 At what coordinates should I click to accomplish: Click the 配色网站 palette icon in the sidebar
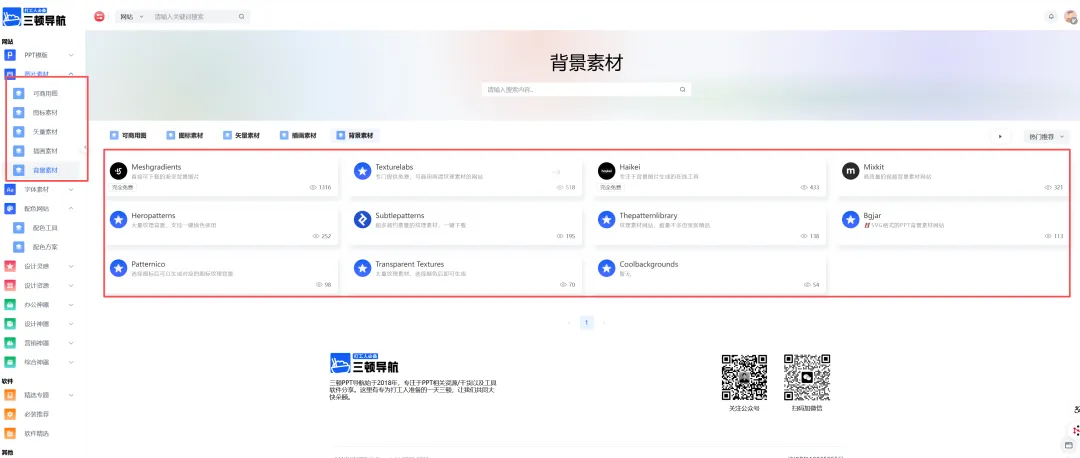(10, 208)
